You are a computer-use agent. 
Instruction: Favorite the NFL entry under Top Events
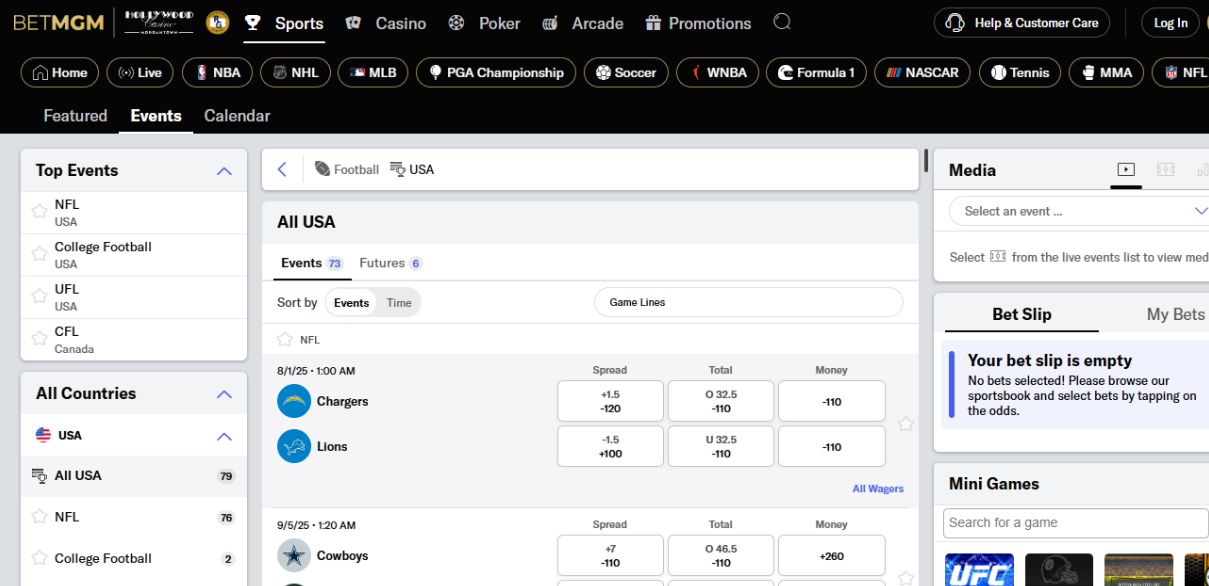[x=39, y=212]
